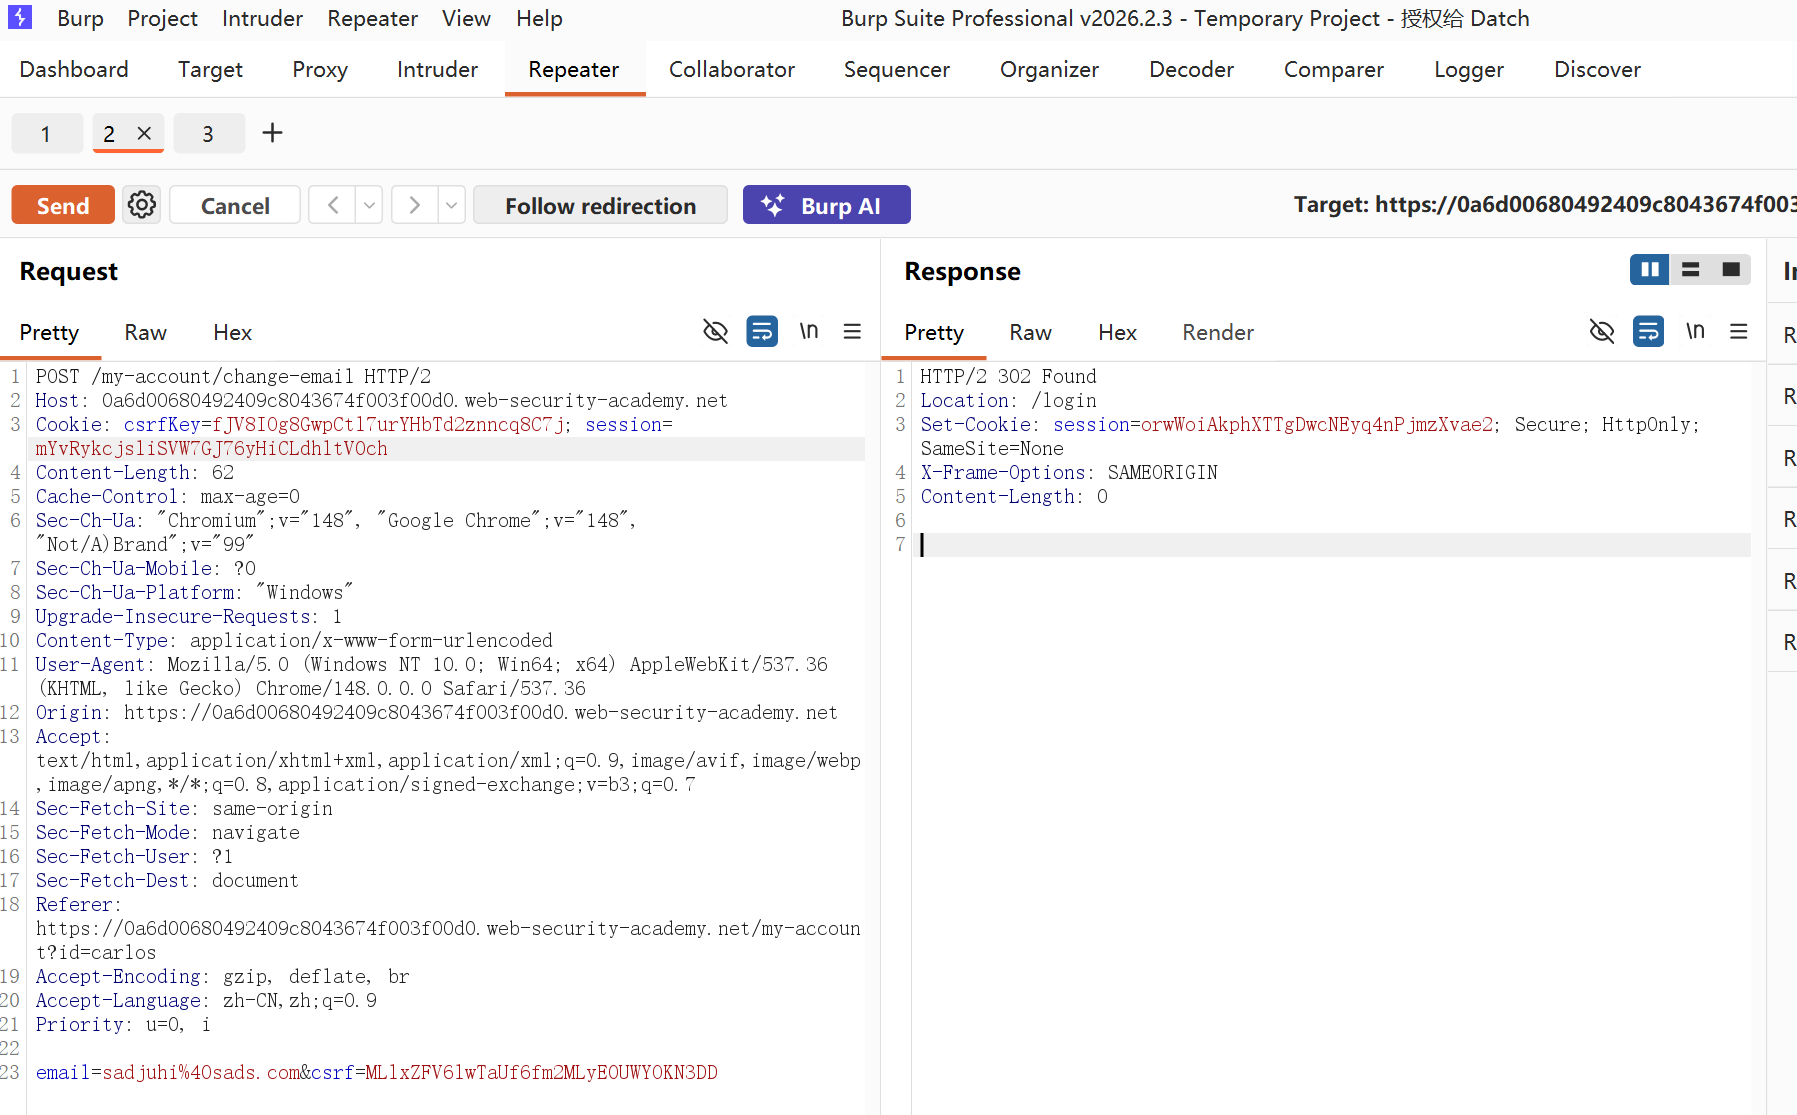Screen dimensions: 1797x1115
Task: Click the Burp Suite logo icon
Action: 20,17
